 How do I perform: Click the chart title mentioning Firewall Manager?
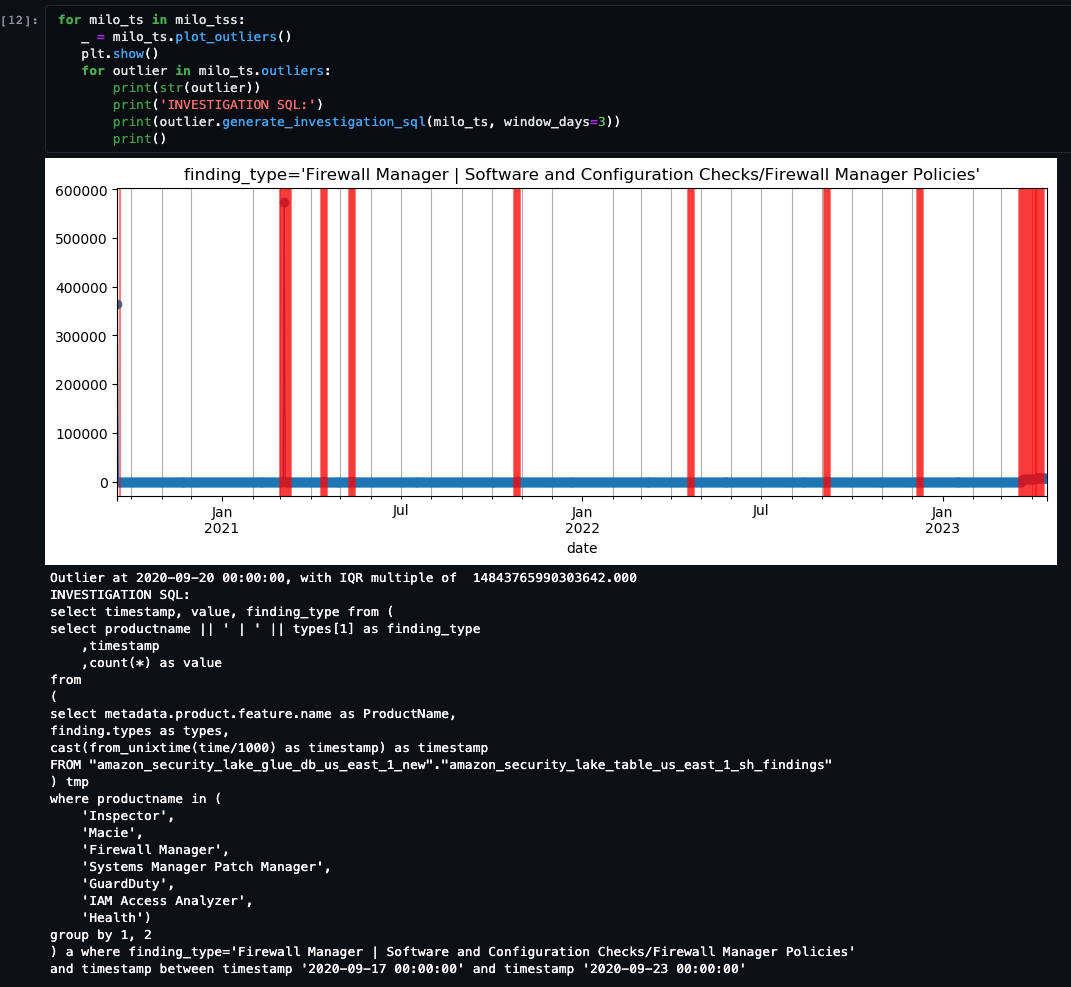click(x=581, y=174)
